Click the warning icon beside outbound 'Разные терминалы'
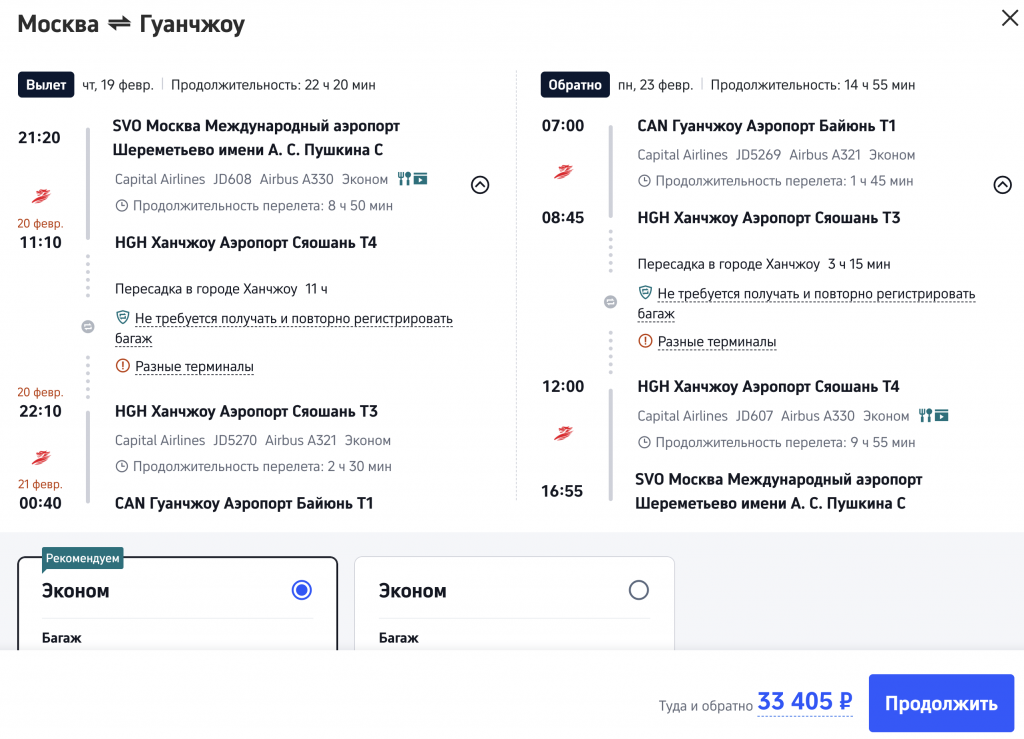The image size is (1024, 739). [x=123, y=367]
